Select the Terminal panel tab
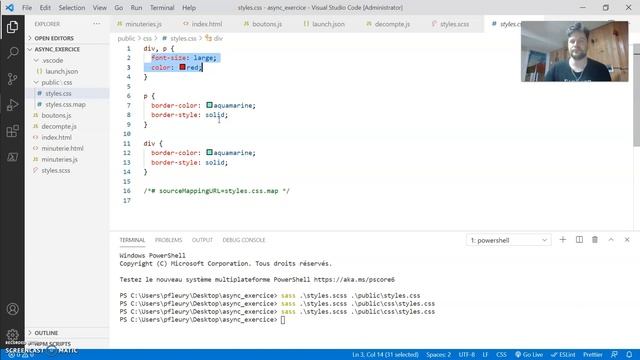 click(132, 240)
